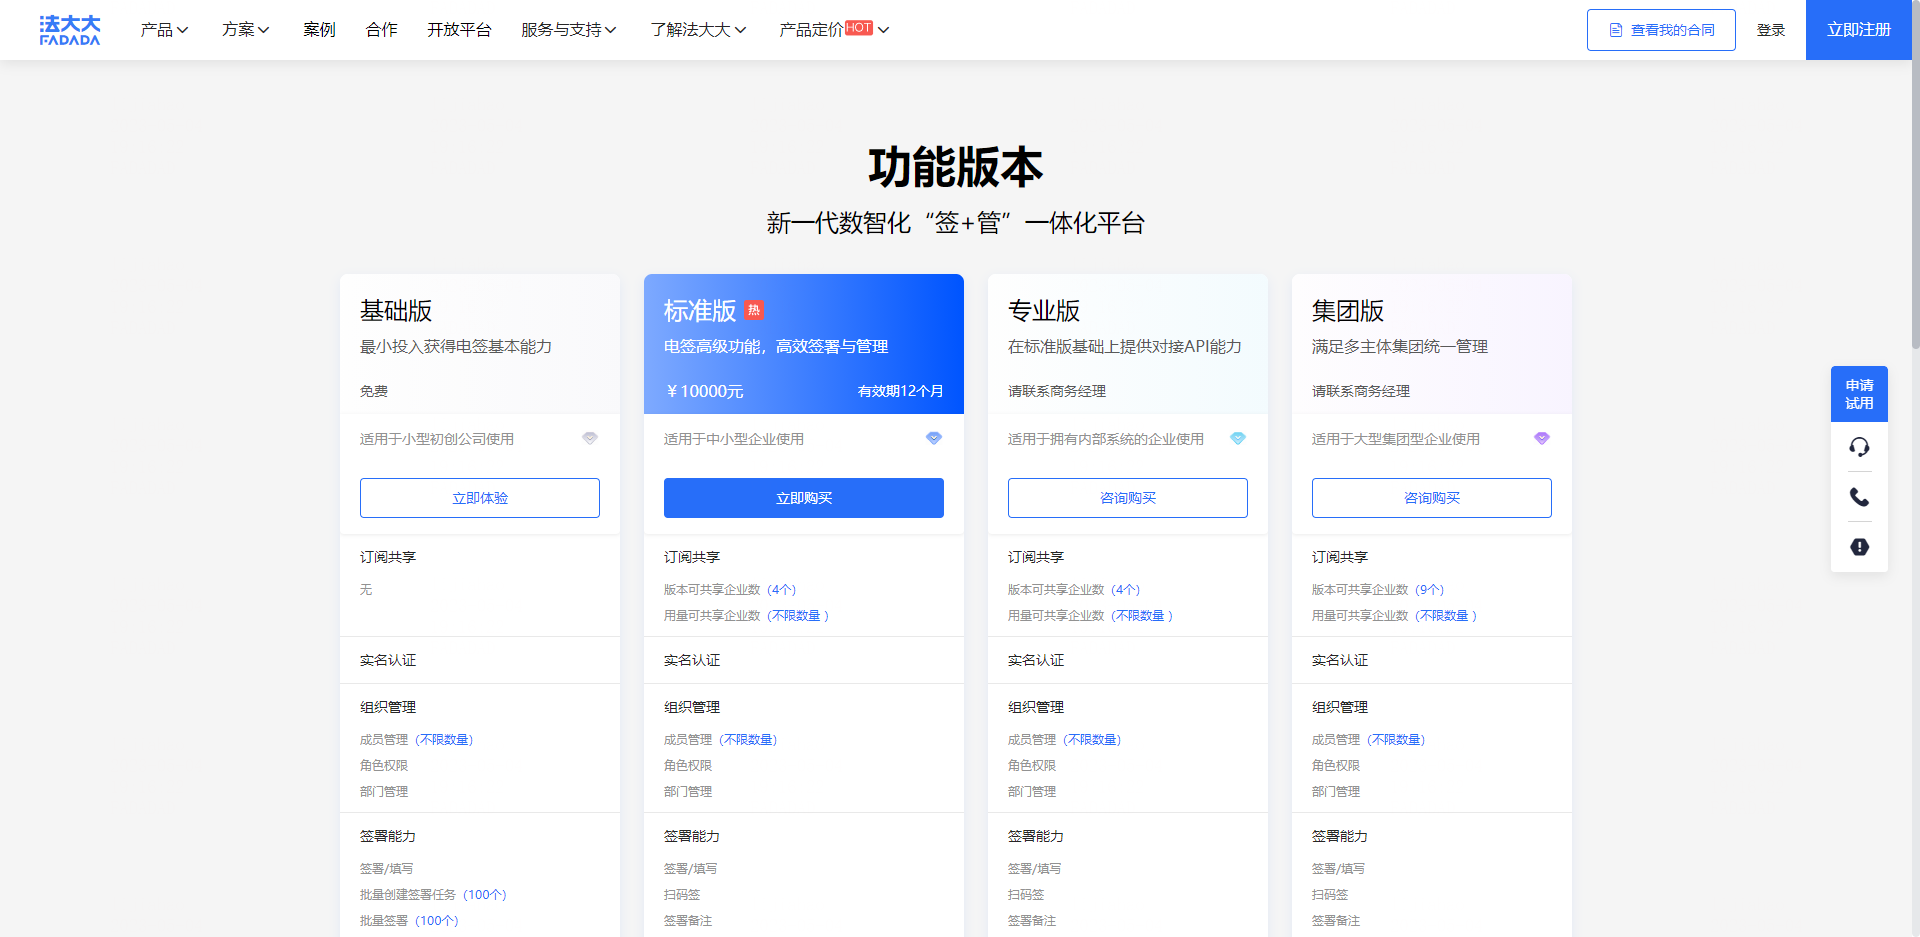The height and width of the screenshot is (937, 1920).
Task: Click 满足多主体集团统一管理 subtitle
Action: tap(1400, 347)
